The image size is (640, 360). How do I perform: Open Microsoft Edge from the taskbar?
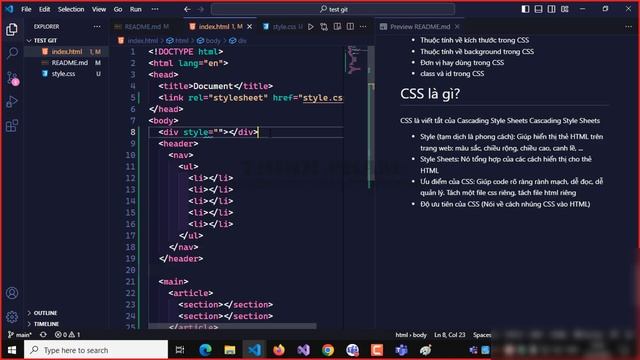[205, 350]
